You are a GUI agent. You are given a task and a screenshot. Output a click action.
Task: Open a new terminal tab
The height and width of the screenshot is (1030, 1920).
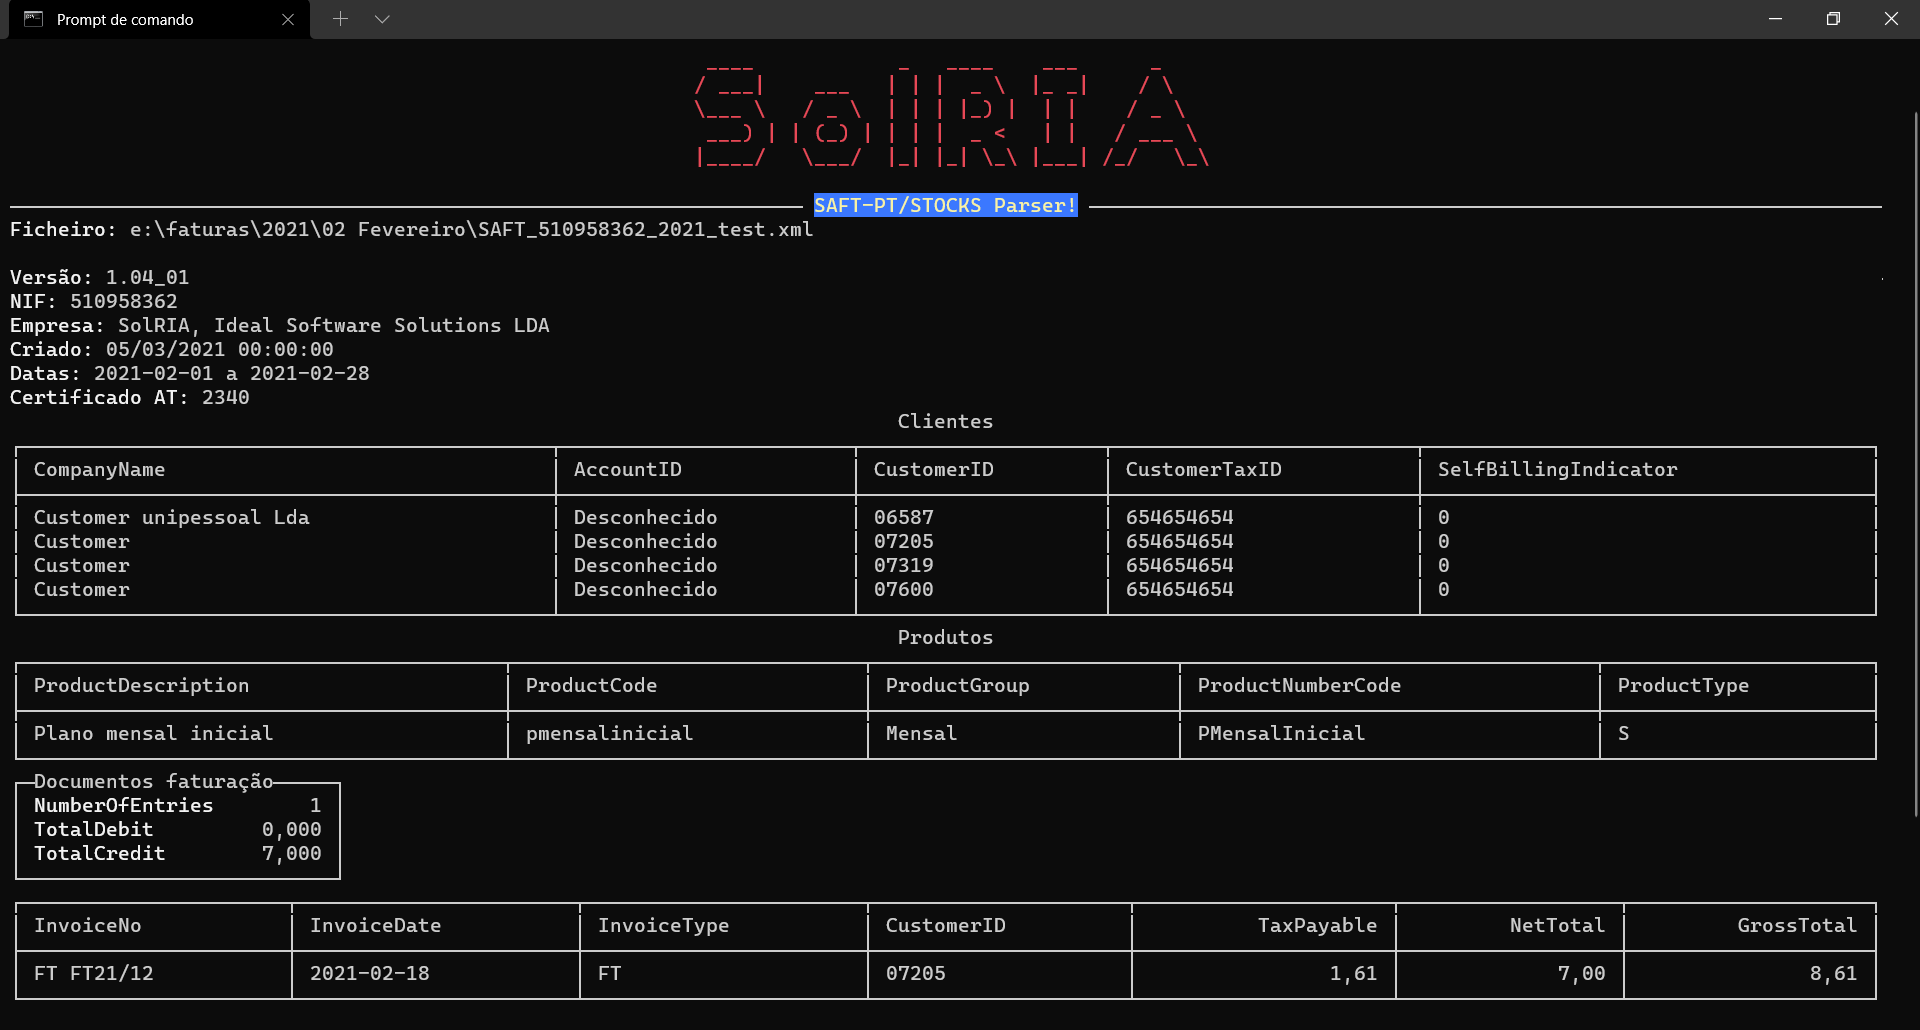(340, 19)
